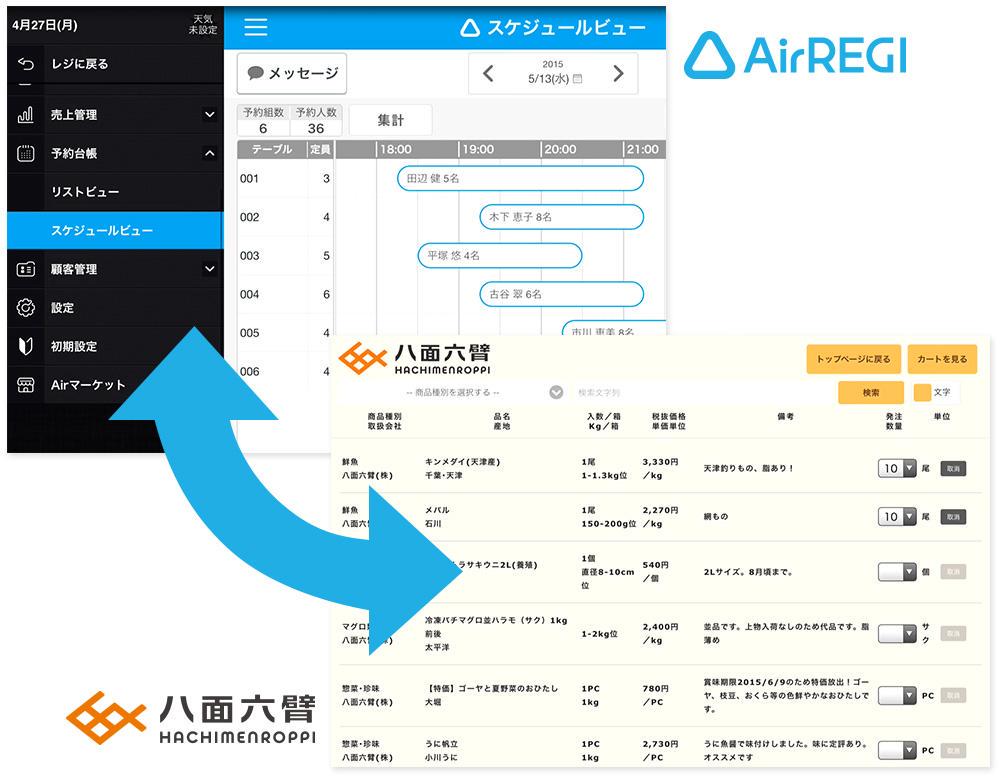This screenshot has width=1000, height=778.
Task: Click table row 004 in schedule
Action: [x=285, y=294]
